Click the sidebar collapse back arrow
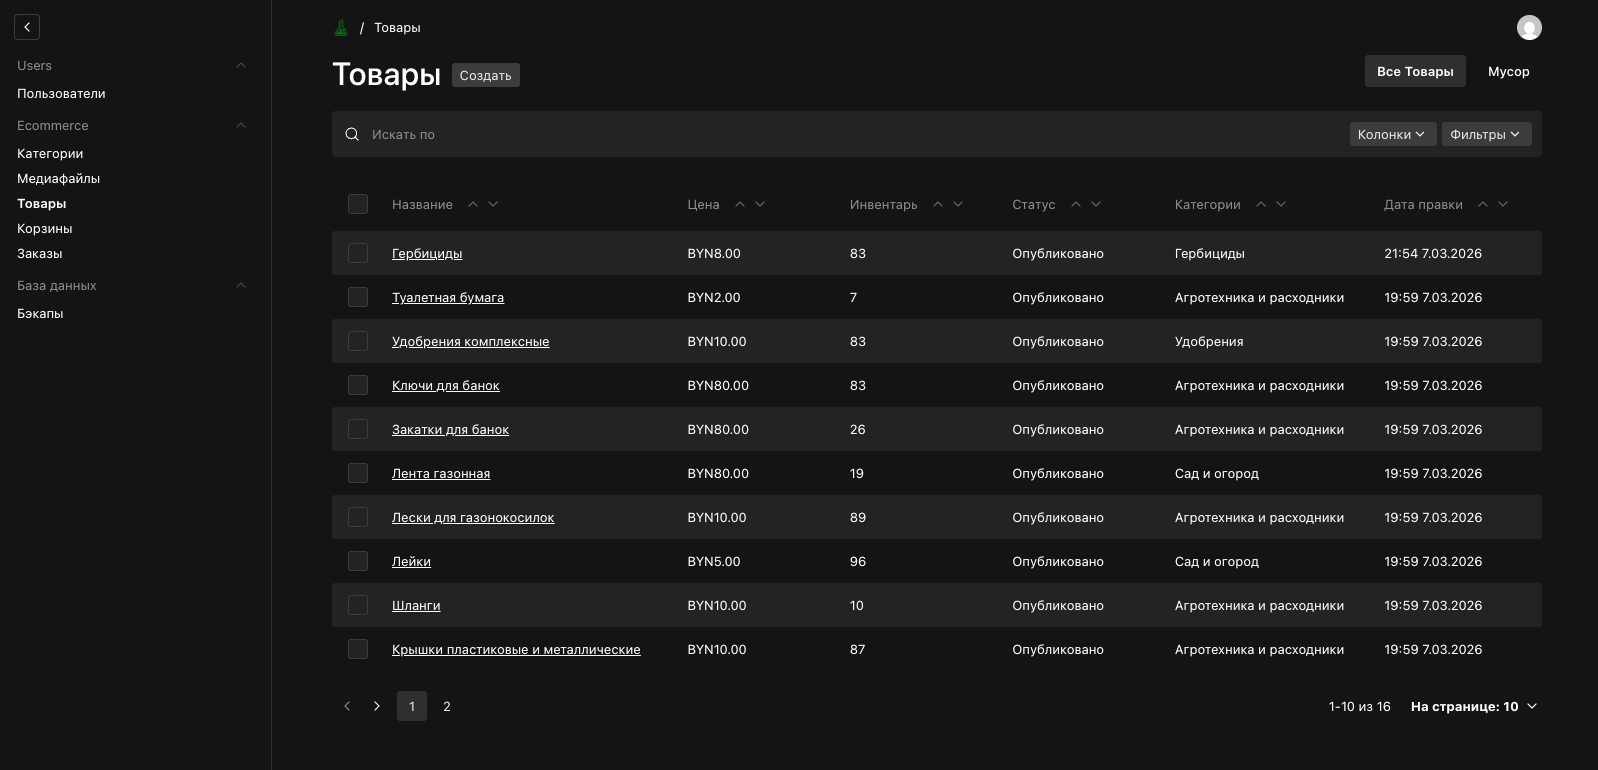Screen dimensions: 1598x770 (x=27, y=27)
